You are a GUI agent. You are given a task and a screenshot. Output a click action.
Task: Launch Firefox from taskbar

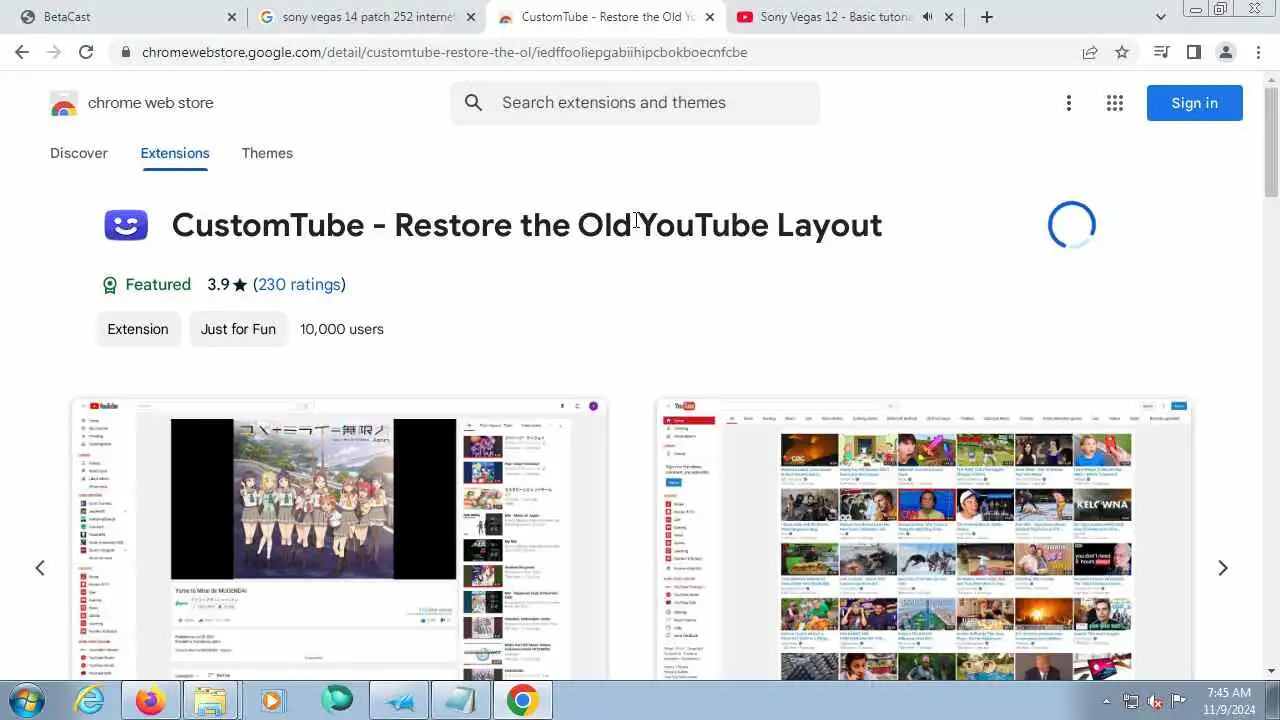[150, 701]
